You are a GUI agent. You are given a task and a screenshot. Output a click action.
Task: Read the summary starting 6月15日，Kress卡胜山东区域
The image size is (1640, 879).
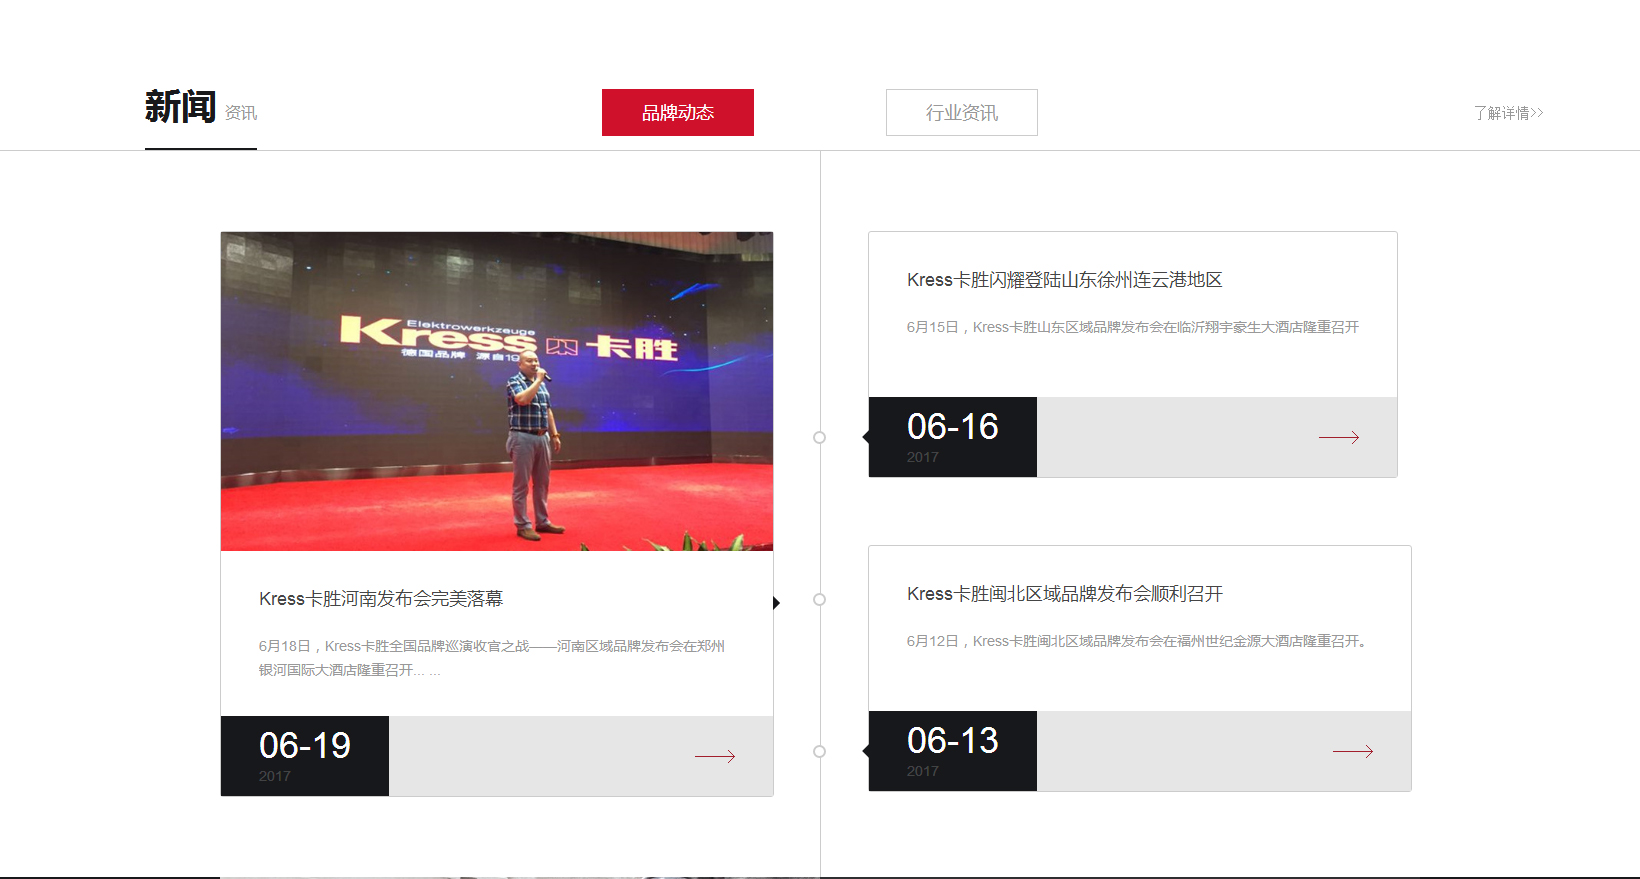coord(1133,327)
